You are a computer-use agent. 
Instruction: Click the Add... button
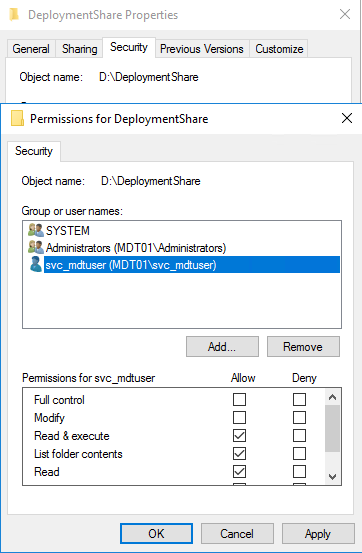(x=222, y=347)
